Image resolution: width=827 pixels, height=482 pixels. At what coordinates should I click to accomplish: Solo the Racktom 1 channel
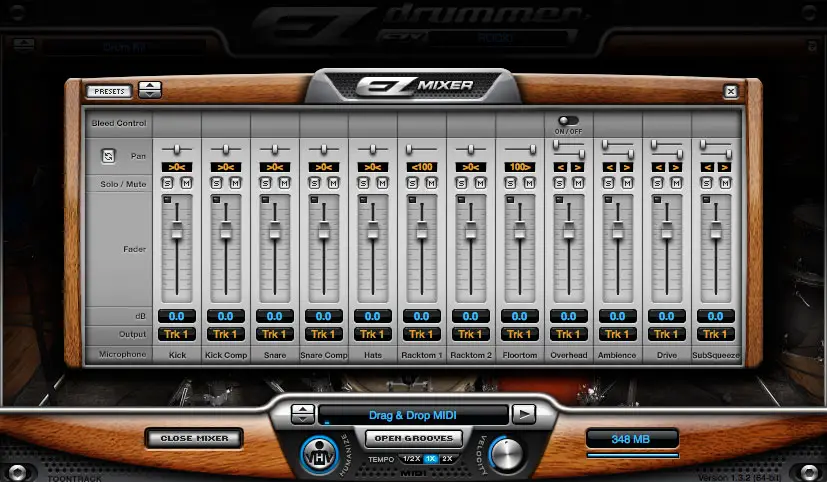point(413,183)
